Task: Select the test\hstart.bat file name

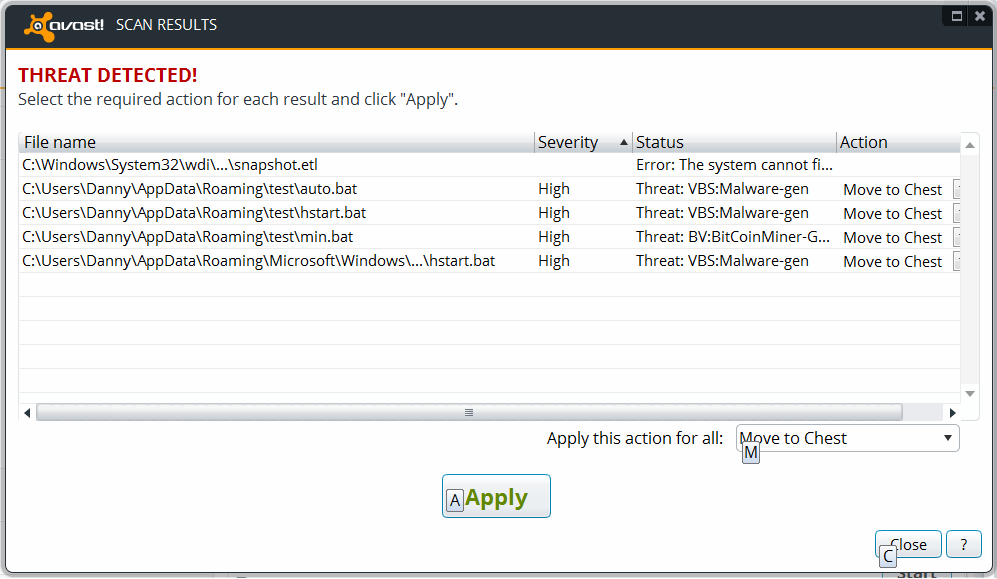Action: click(194, 213)
